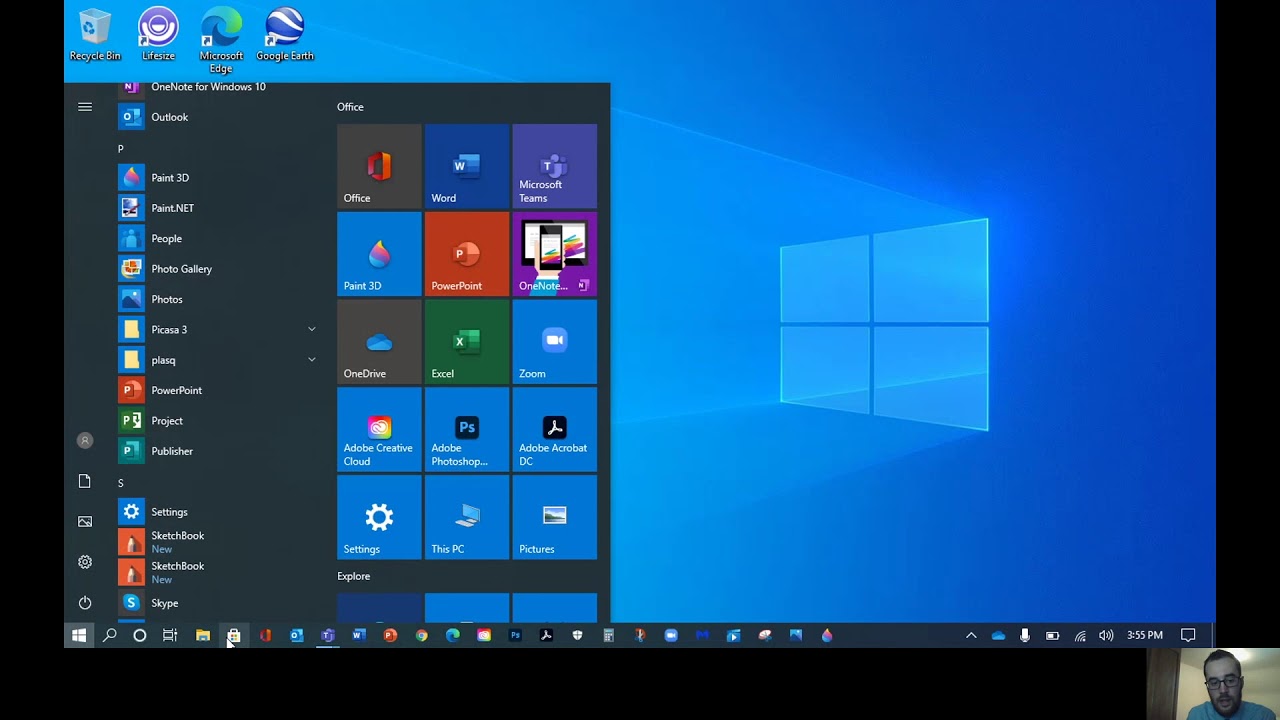Click the microphone icon in system tray
Screen dimensions: 1280x720
click(x=1025, y=635)
